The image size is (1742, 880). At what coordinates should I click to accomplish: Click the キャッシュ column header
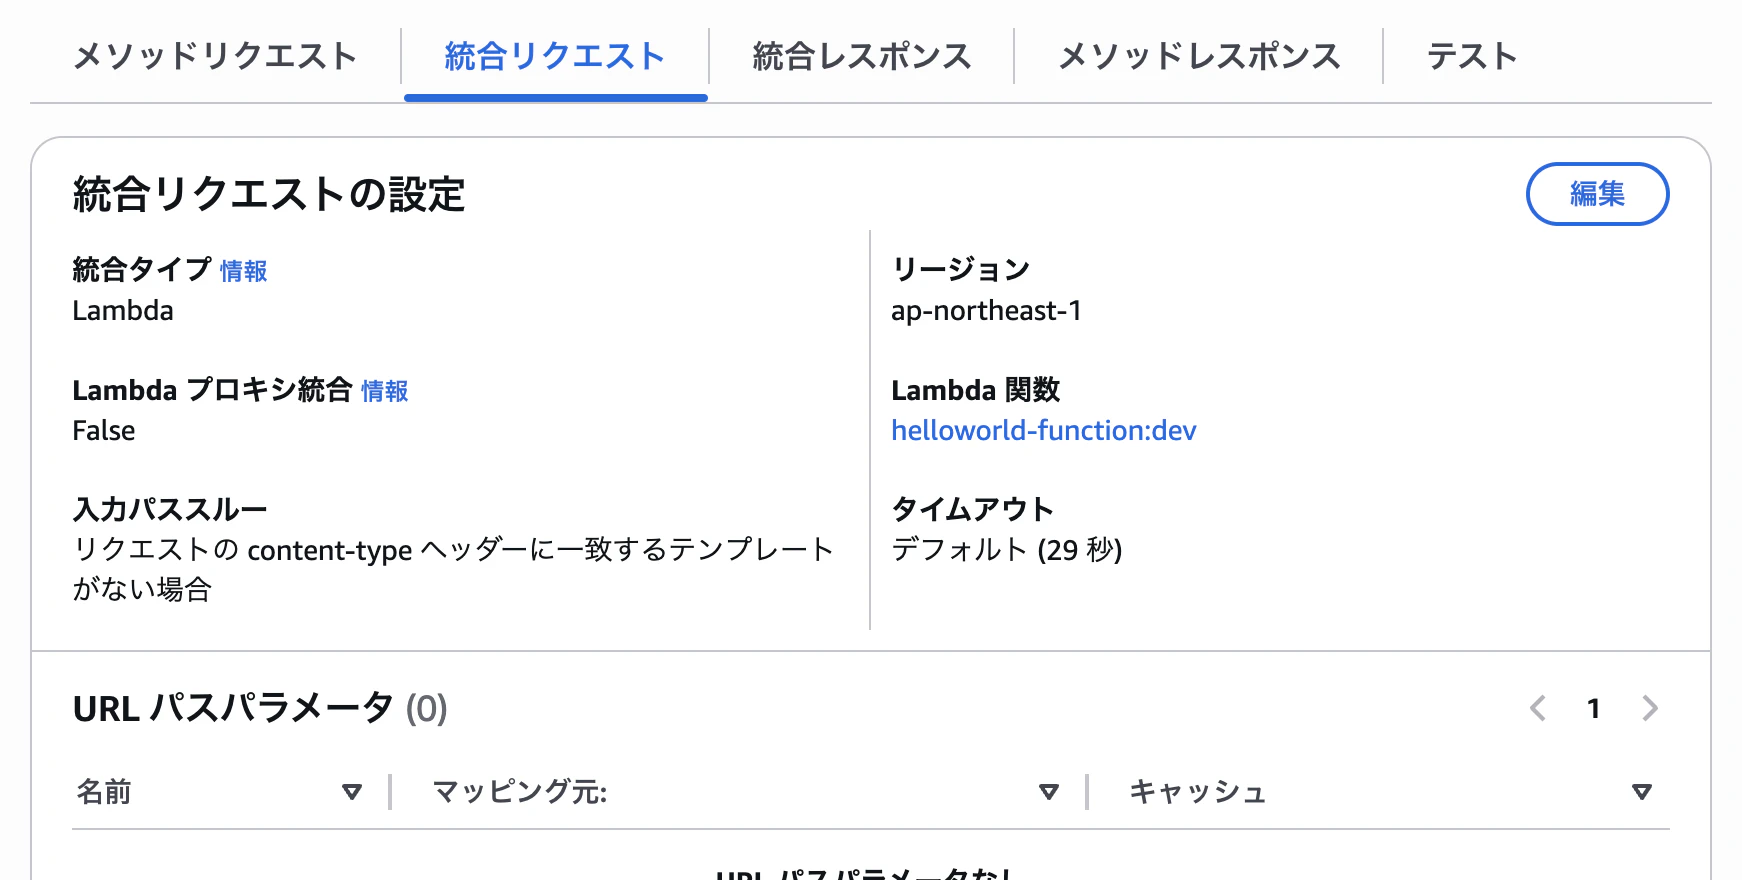(x=1197, y=792)
